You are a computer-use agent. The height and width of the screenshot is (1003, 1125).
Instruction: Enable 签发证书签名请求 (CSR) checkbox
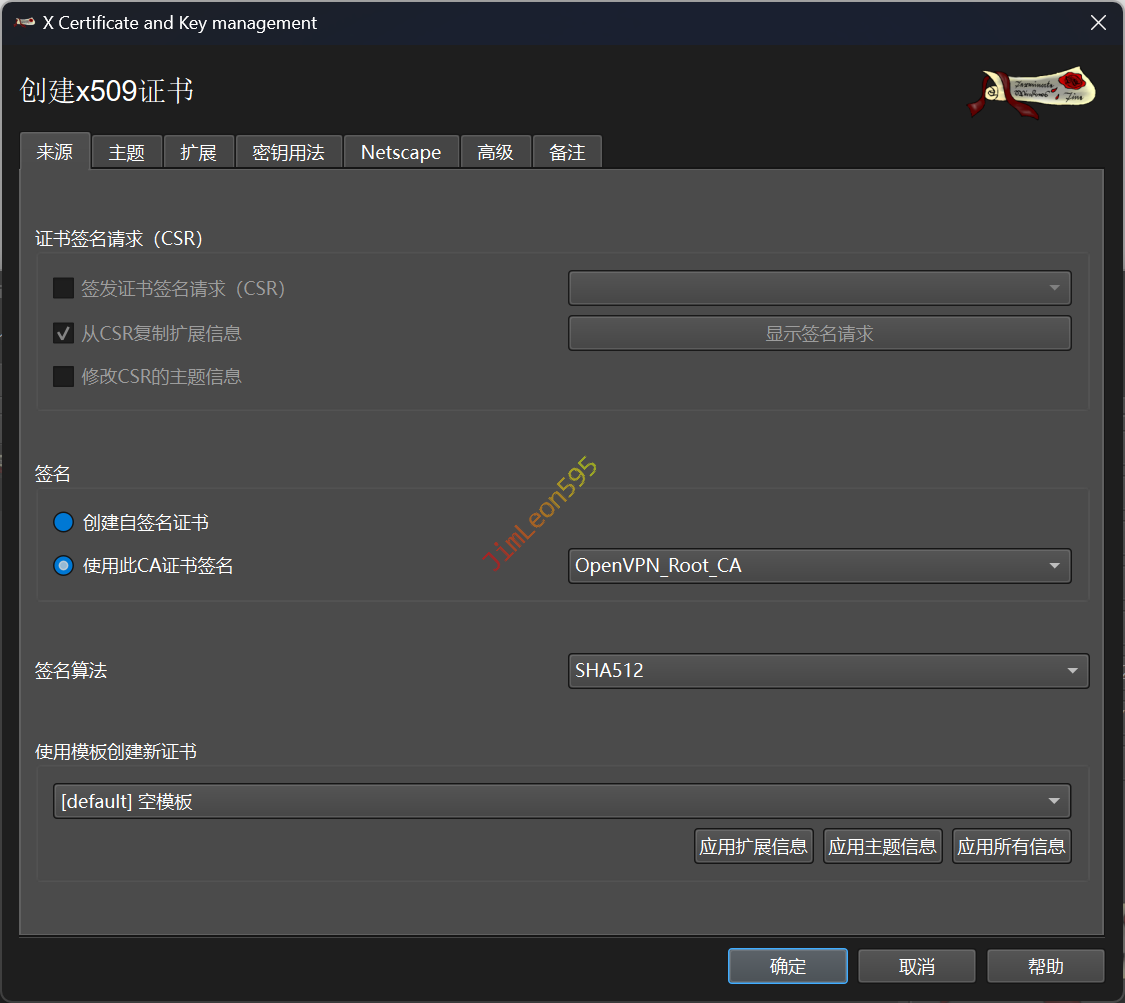(x=64, y=289)
